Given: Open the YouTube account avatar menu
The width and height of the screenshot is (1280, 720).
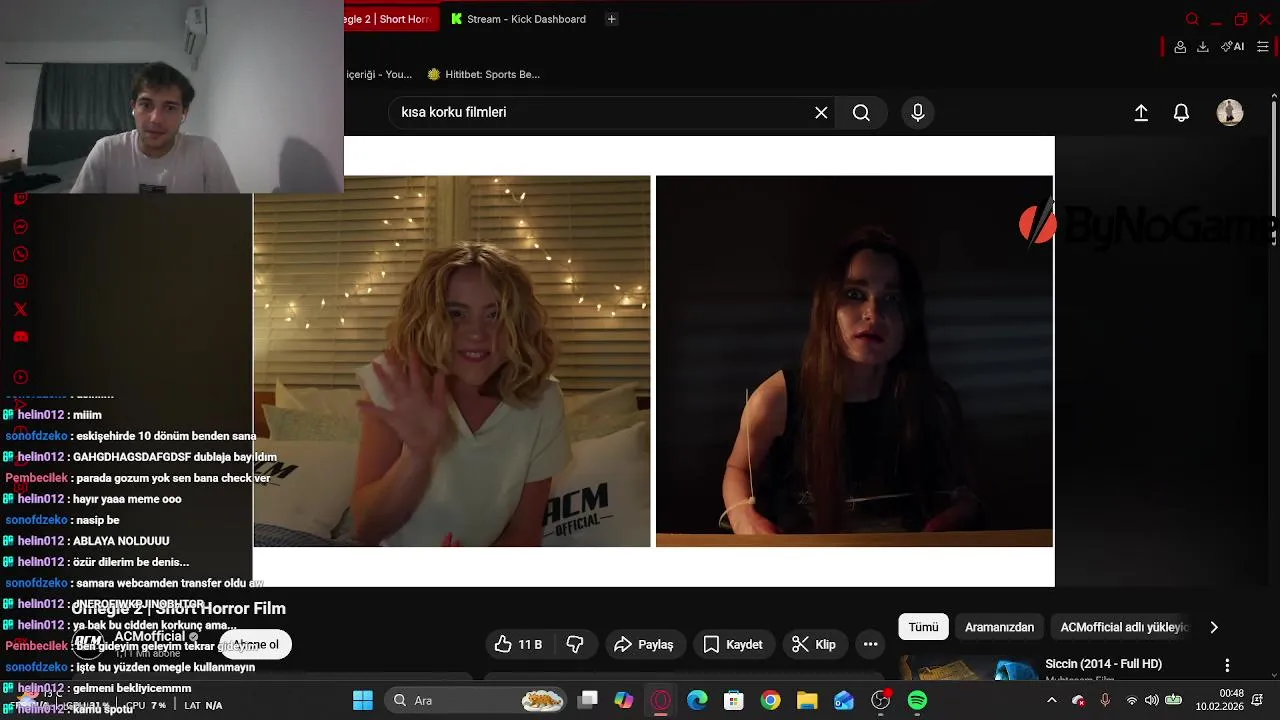Looking at the screenshot, I should click(1230, 113).
